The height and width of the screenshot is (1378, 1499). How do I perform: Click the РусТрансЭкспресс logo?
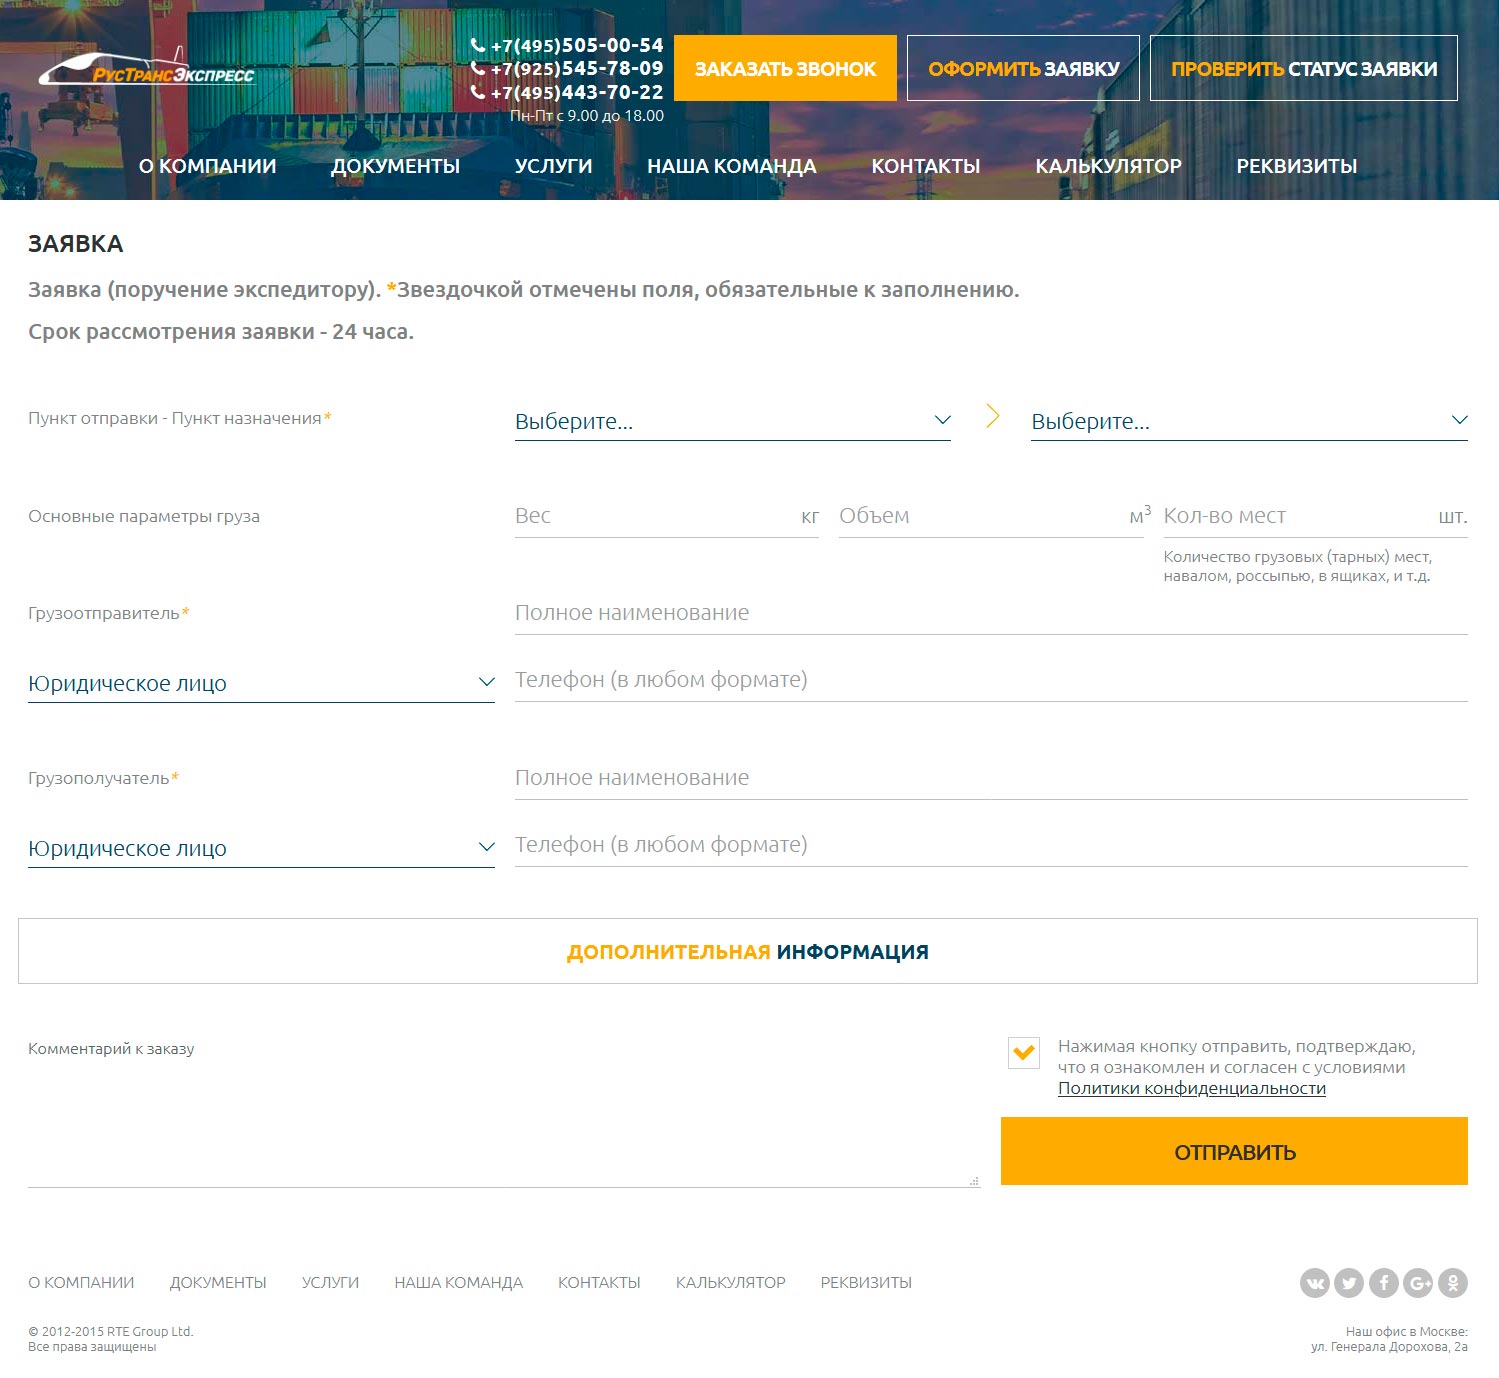tap(147, 68)
